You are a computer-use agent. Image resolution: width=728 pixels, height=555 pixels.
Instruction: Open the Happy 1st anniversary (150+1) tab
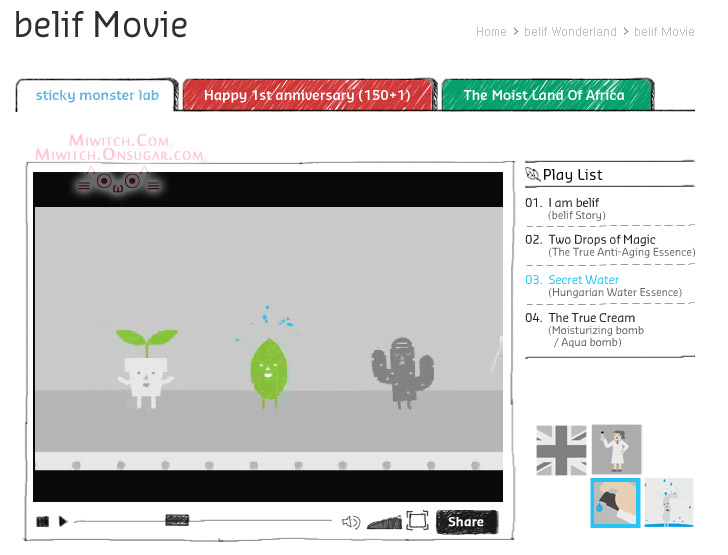click(307, 95)
